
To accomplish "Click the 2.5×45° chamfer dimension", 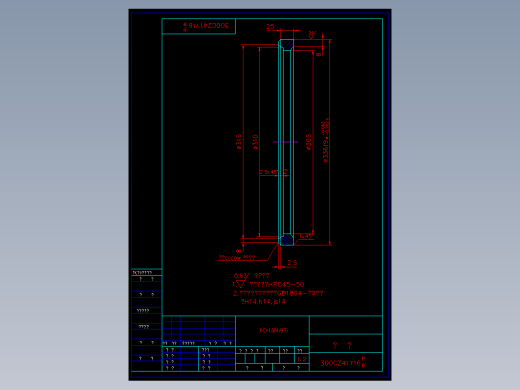I will click(x=269, y=172).
